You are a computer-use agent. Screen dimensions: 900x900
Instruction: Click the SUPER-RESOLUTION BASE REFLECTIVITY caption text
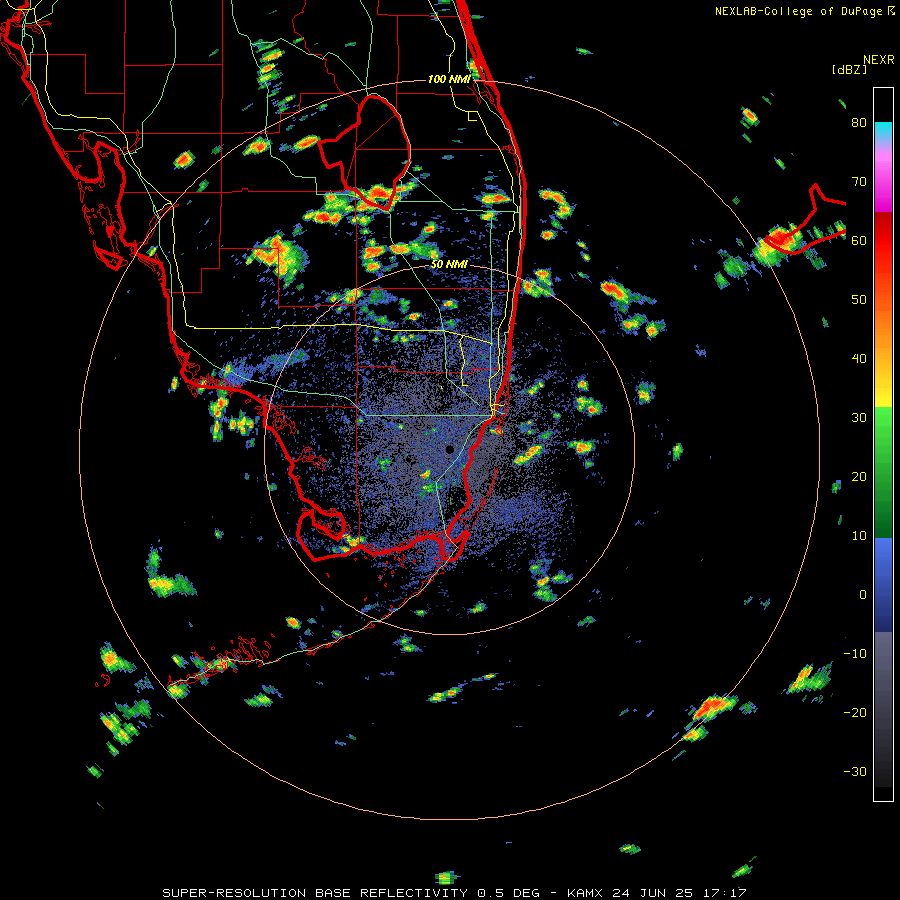click(315, 893)
